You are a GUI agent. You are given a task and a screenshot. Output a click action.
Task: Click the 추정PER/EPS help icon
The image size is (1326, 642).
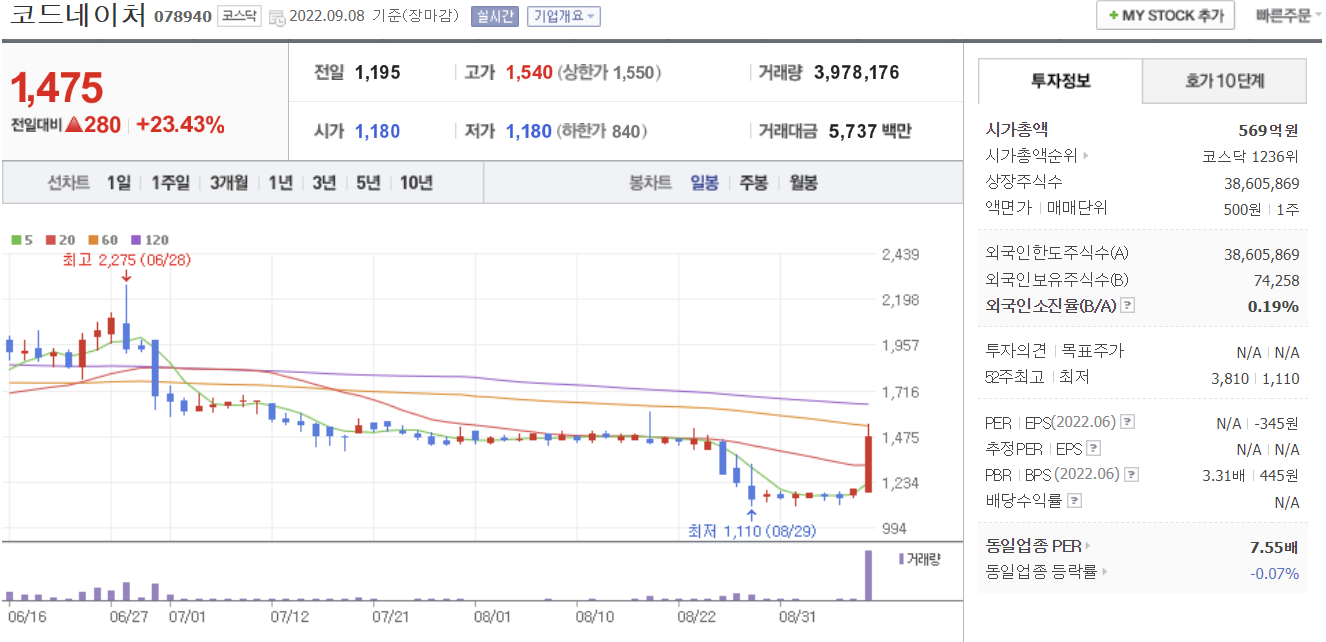[1092, 448]
